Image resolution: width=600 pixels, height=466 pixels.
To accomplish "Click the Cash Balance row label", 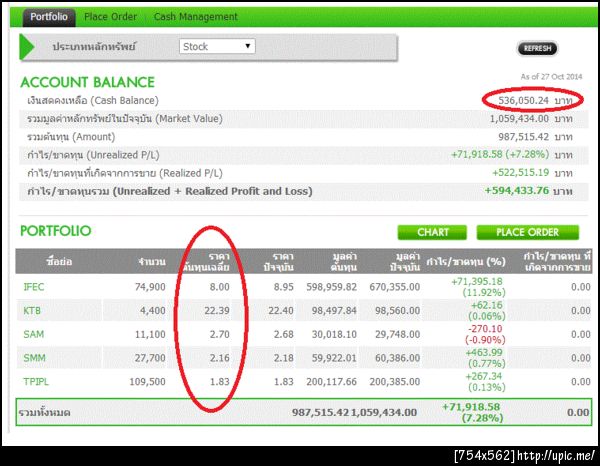I will [93, 101].
